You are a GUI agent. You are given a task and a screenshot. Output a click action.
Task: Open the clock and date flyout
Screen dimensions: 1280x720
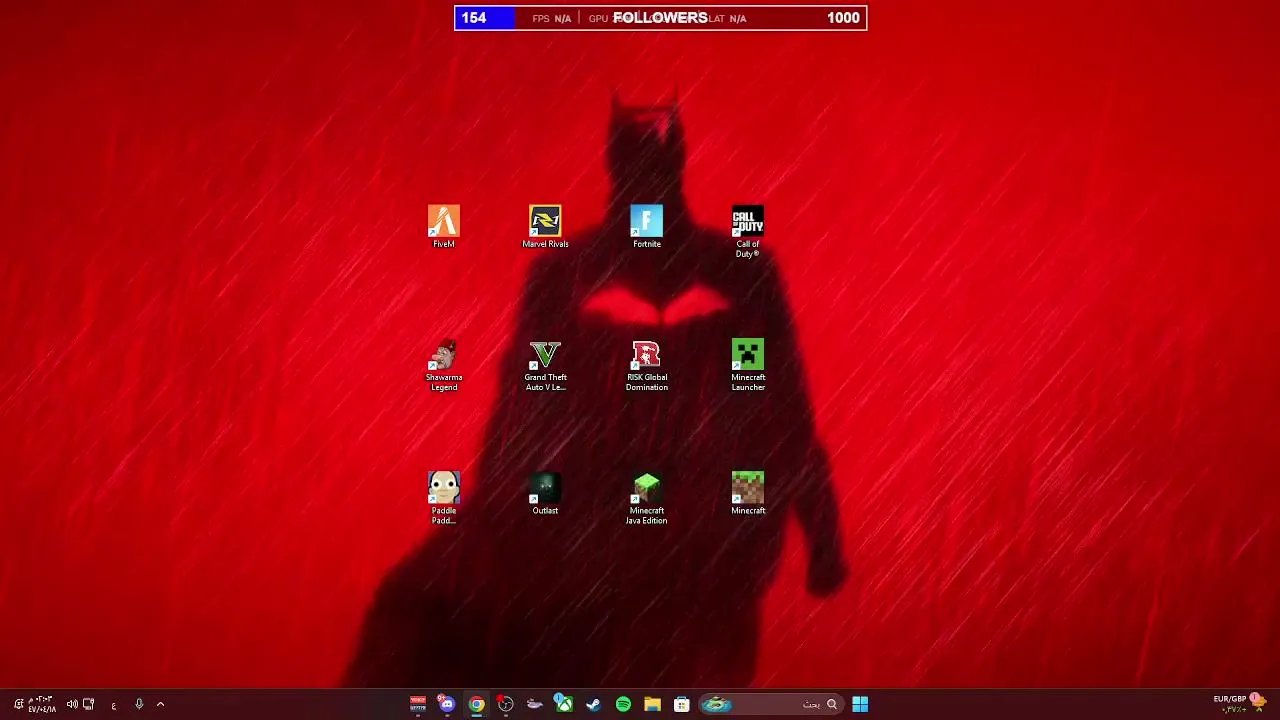(42, 704)
